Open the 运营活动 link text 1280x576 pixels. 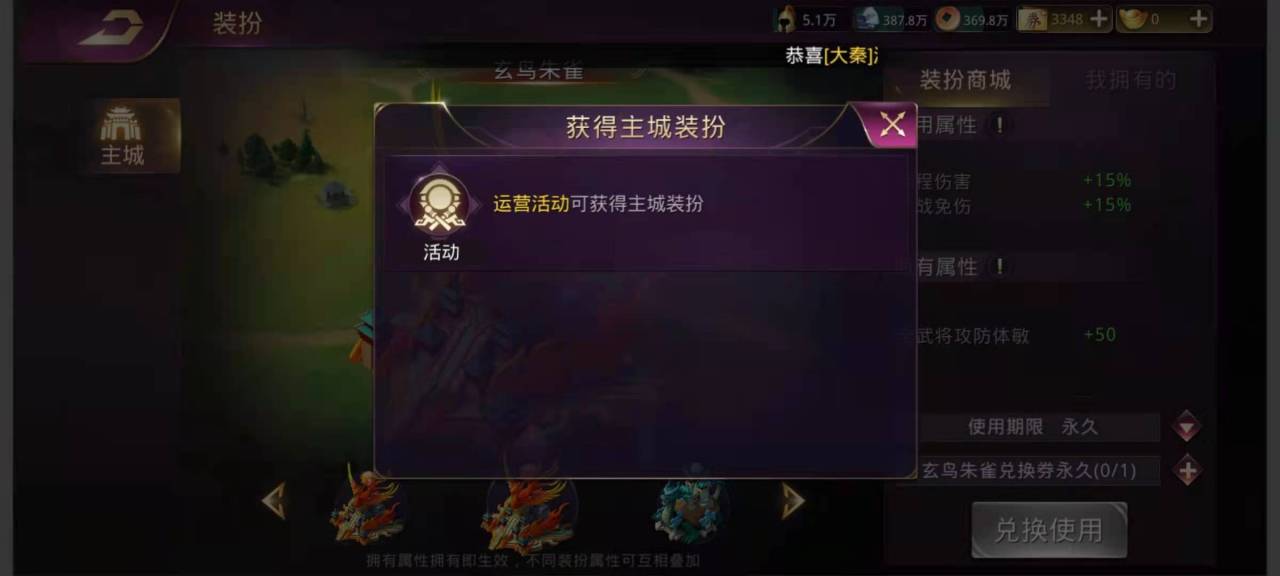click(x=531, y=203)
